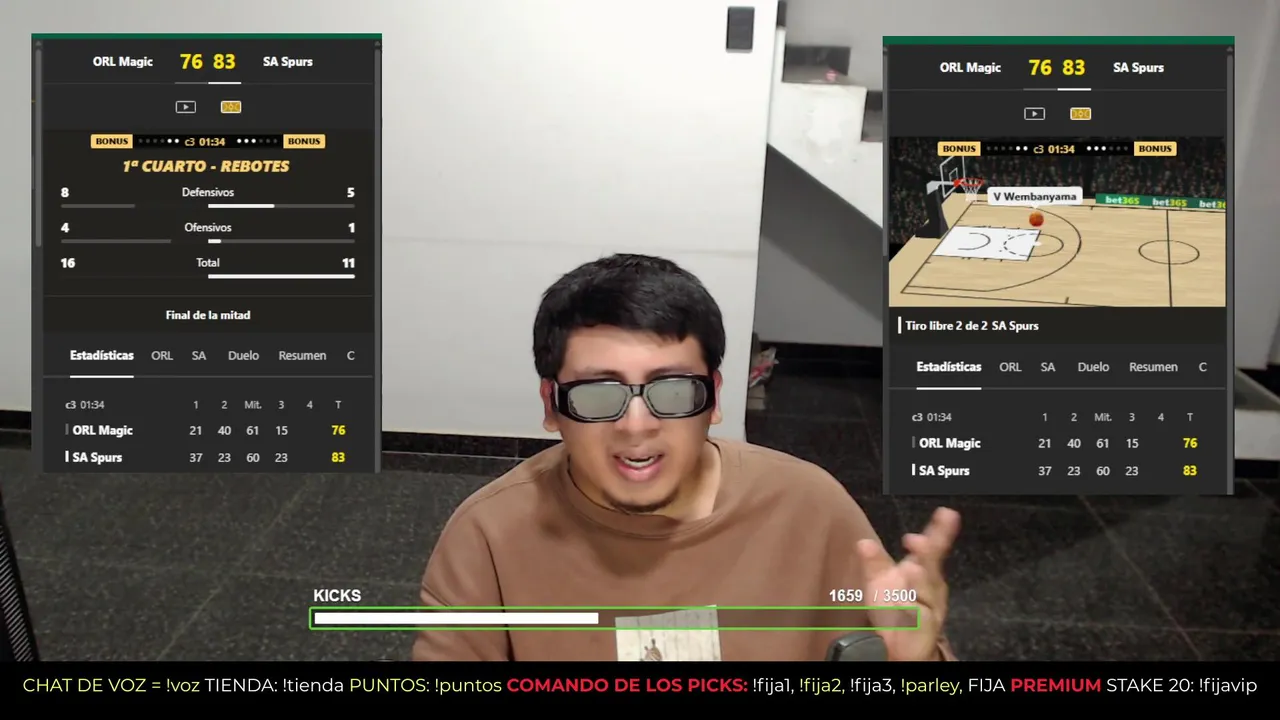Click the !tienda command in ticker
This screenshot has height=720, width=1280.
(315, 686)
